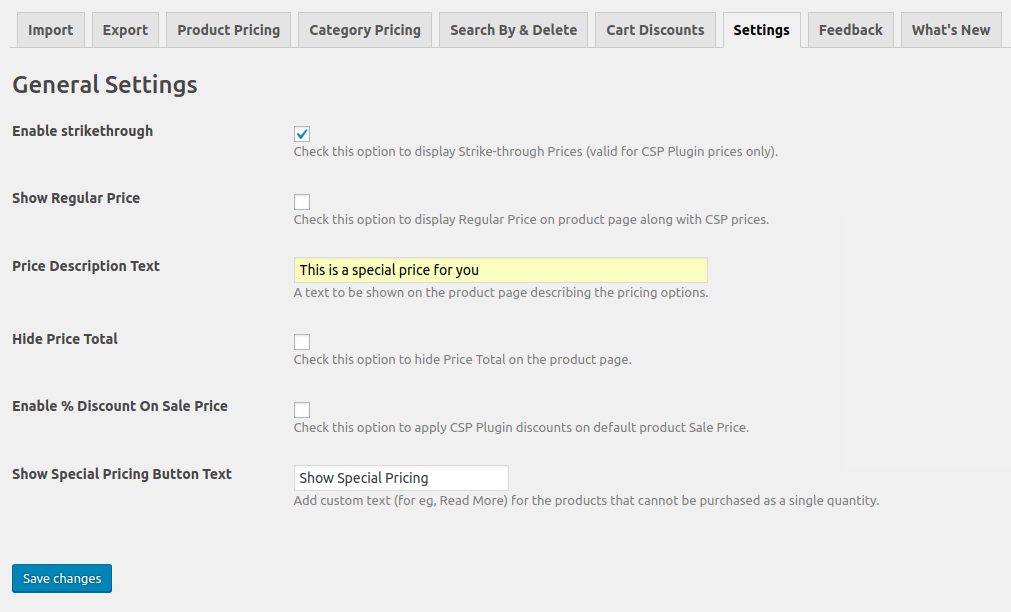
Task: Select the Search By & Delete tab
Action: [513, 30]
